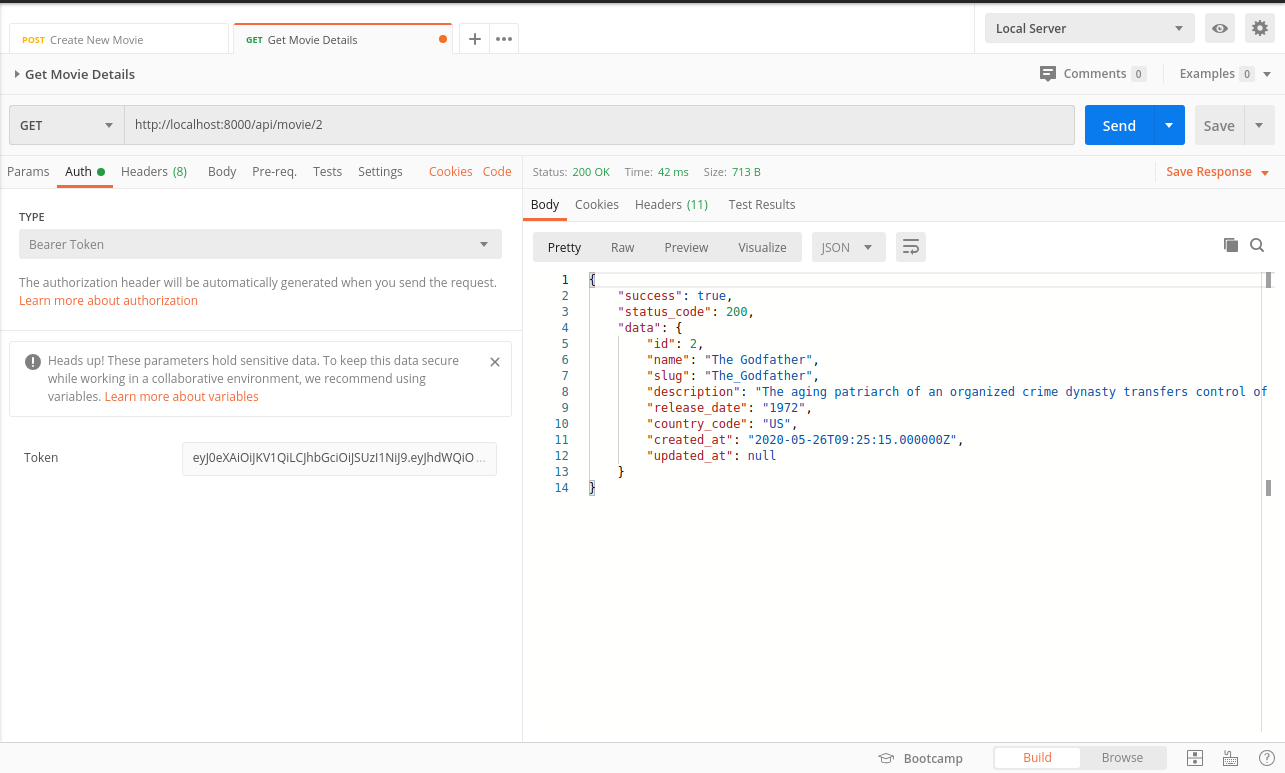Open the Params tab
1285x773 pixels.
click(x=28, y=171)
